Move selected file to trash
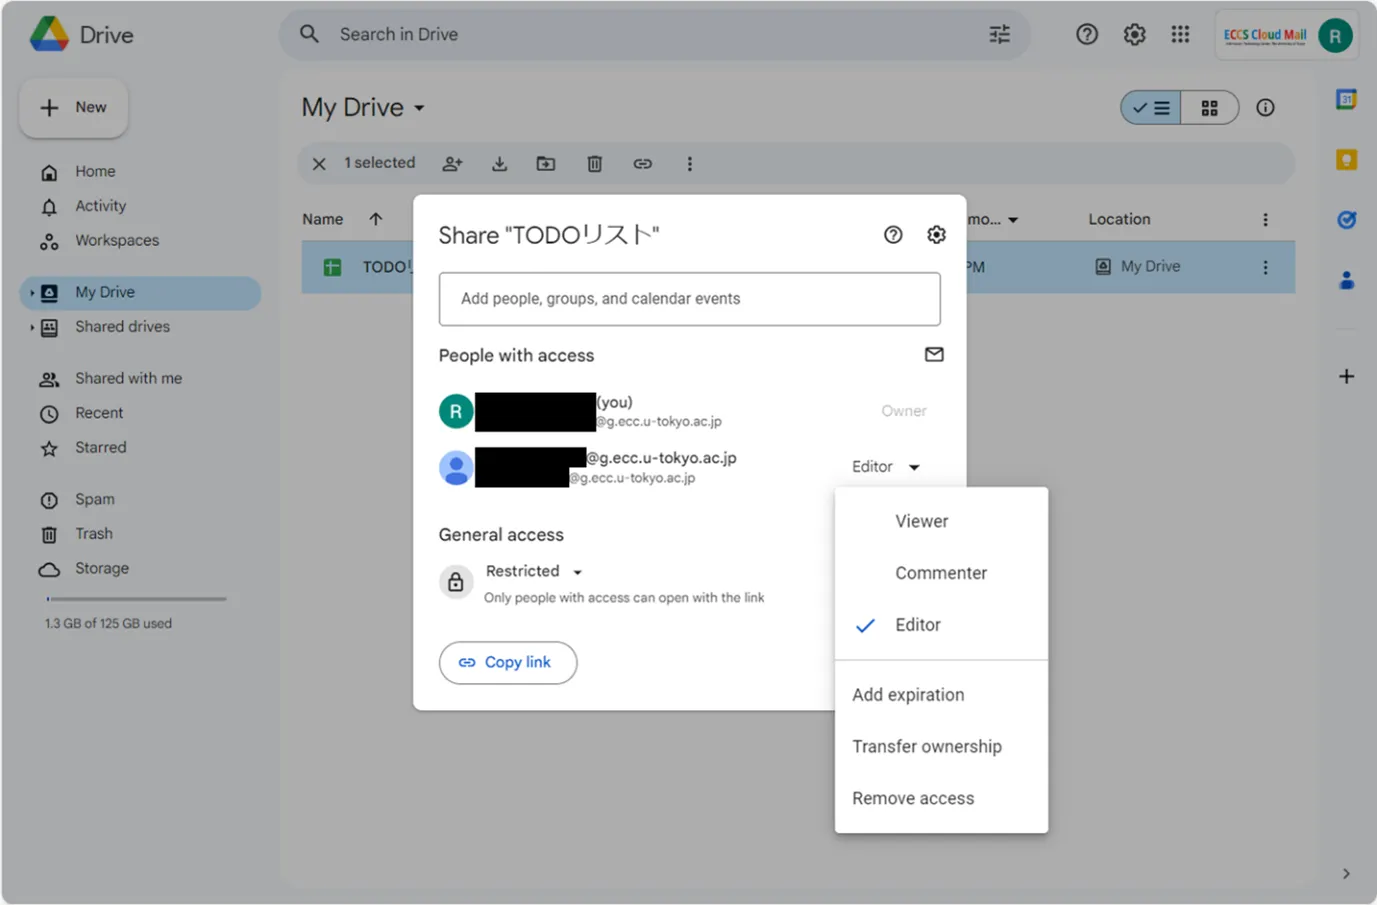Viewport: 1377px width, 905px height. [x=594, y=163]
